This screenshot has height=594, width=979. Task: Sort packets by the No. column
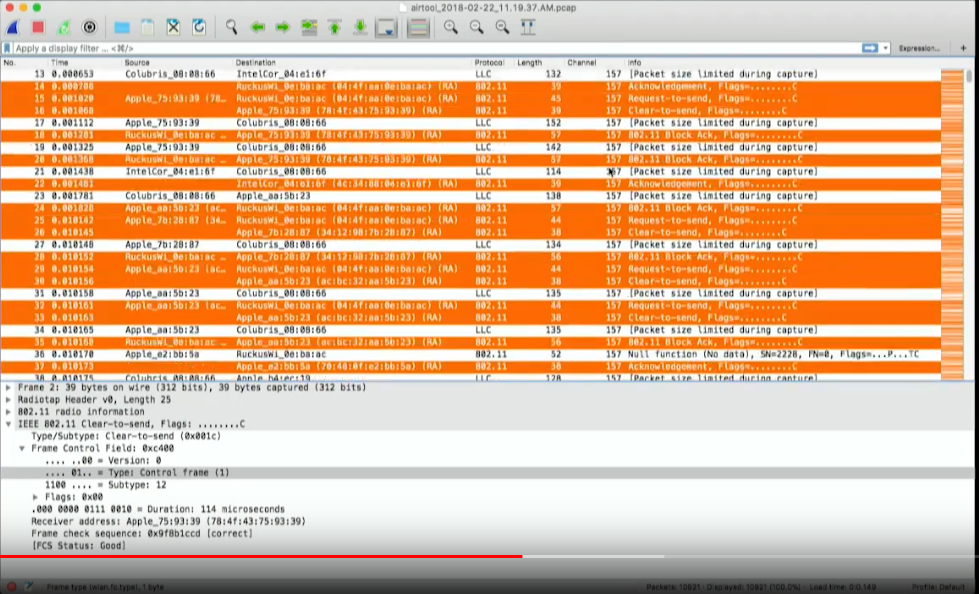point(9,62)
